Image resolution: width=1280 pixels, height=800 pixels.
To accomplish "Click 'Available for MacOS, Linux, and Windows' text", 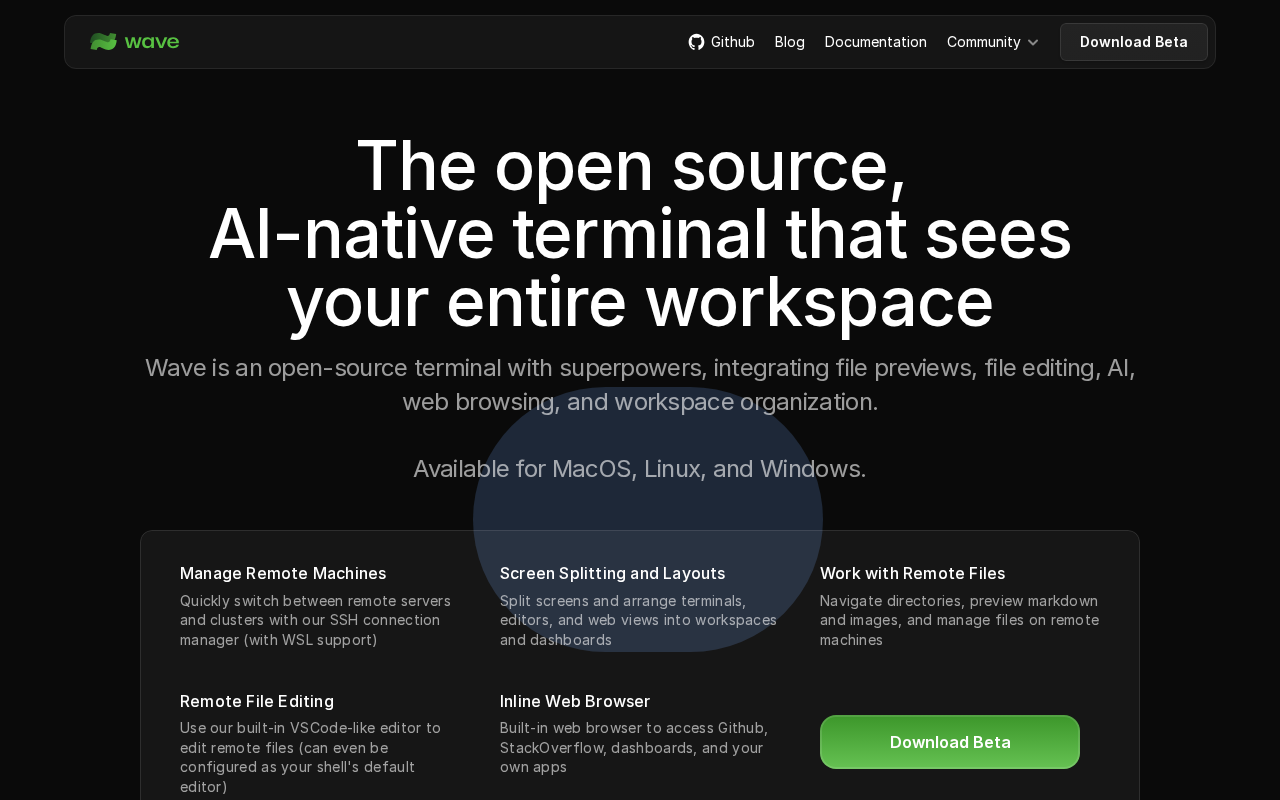I will (640, 468).
